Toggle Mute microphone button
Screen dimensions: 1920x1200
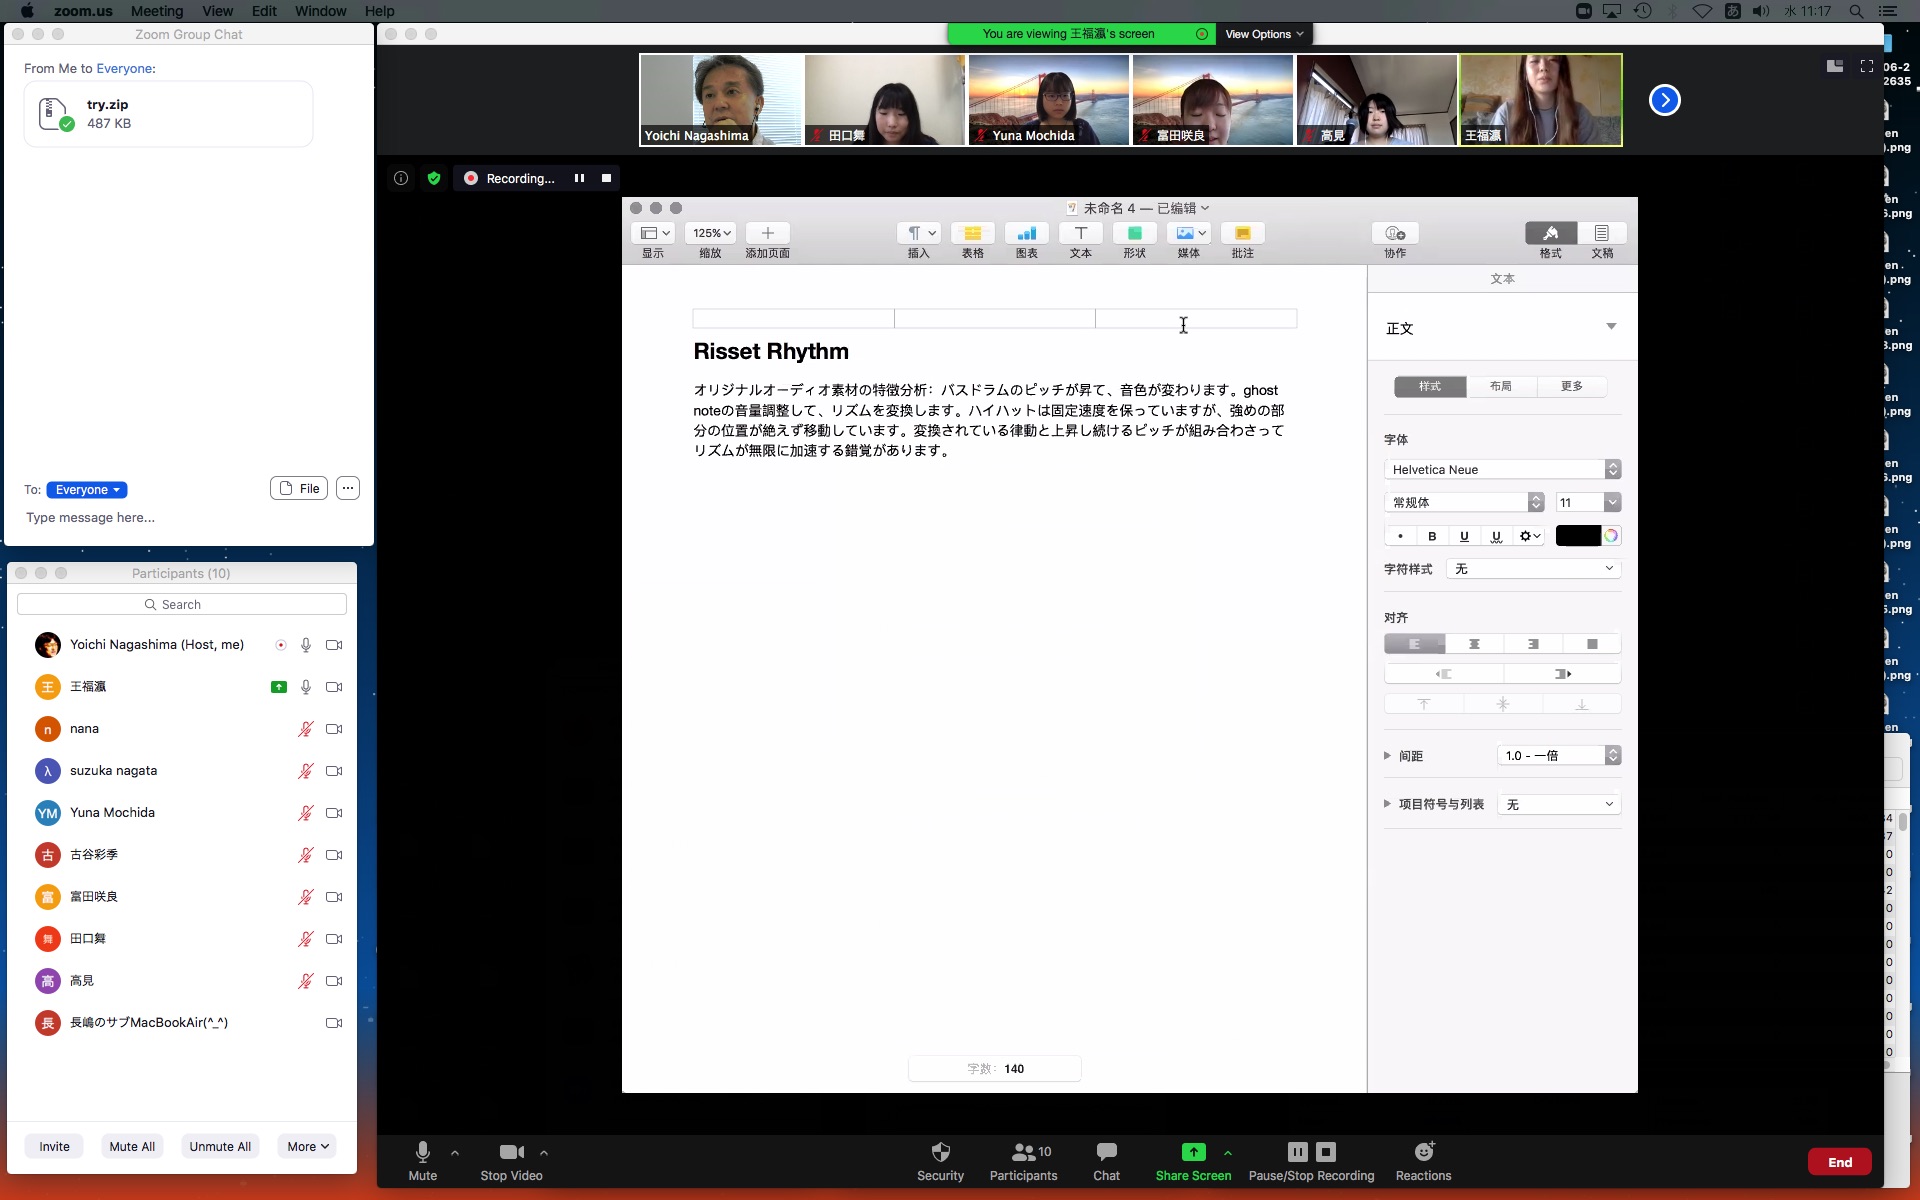422,1152
